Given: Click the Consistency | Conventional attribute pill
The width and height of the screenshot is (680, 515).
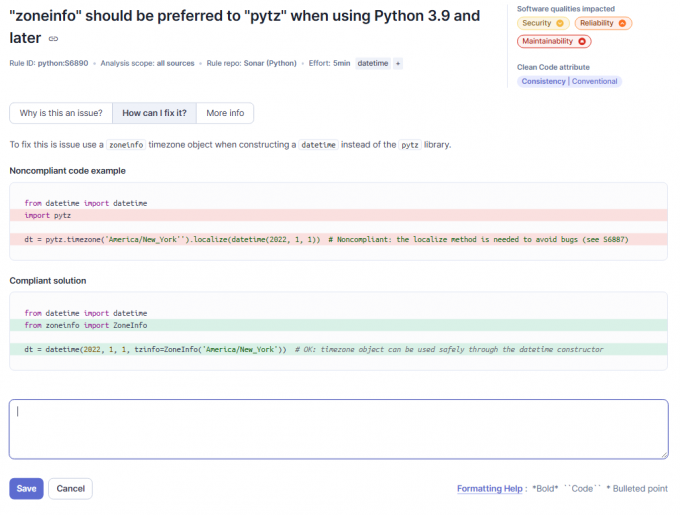Looking at the screenshot, I should pyautogui.click(x=569, y=81).
